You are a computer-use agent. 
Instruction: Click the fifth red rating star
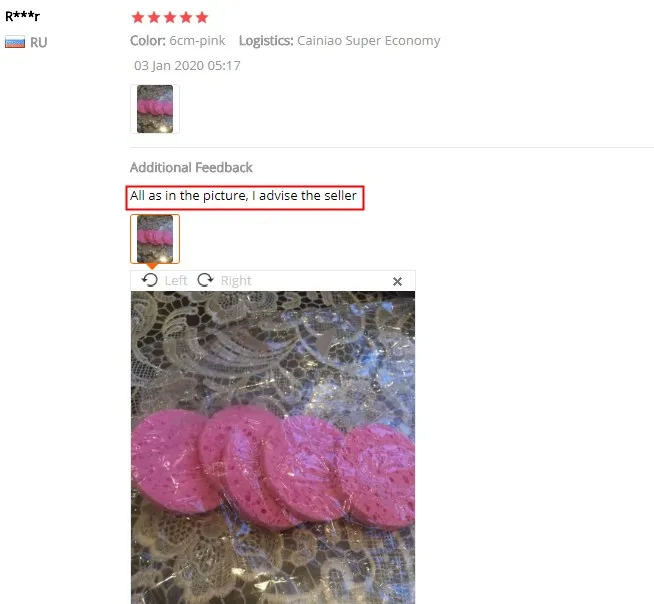[x=202, y=18]
